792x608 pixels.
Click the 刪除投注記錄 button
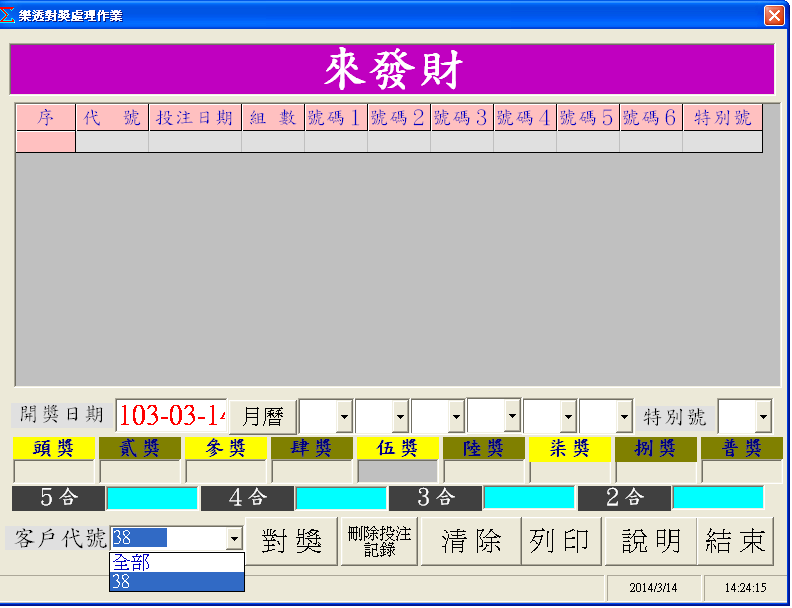pos(379,541)
